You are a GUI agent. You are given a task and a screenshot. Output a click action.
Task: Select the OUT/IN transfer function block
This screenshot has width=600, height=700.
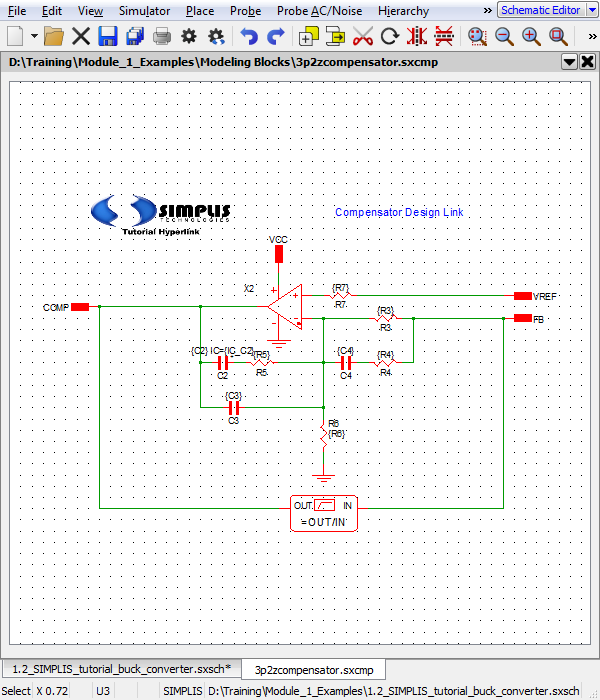pyautogui.click(x=324, y=512)
